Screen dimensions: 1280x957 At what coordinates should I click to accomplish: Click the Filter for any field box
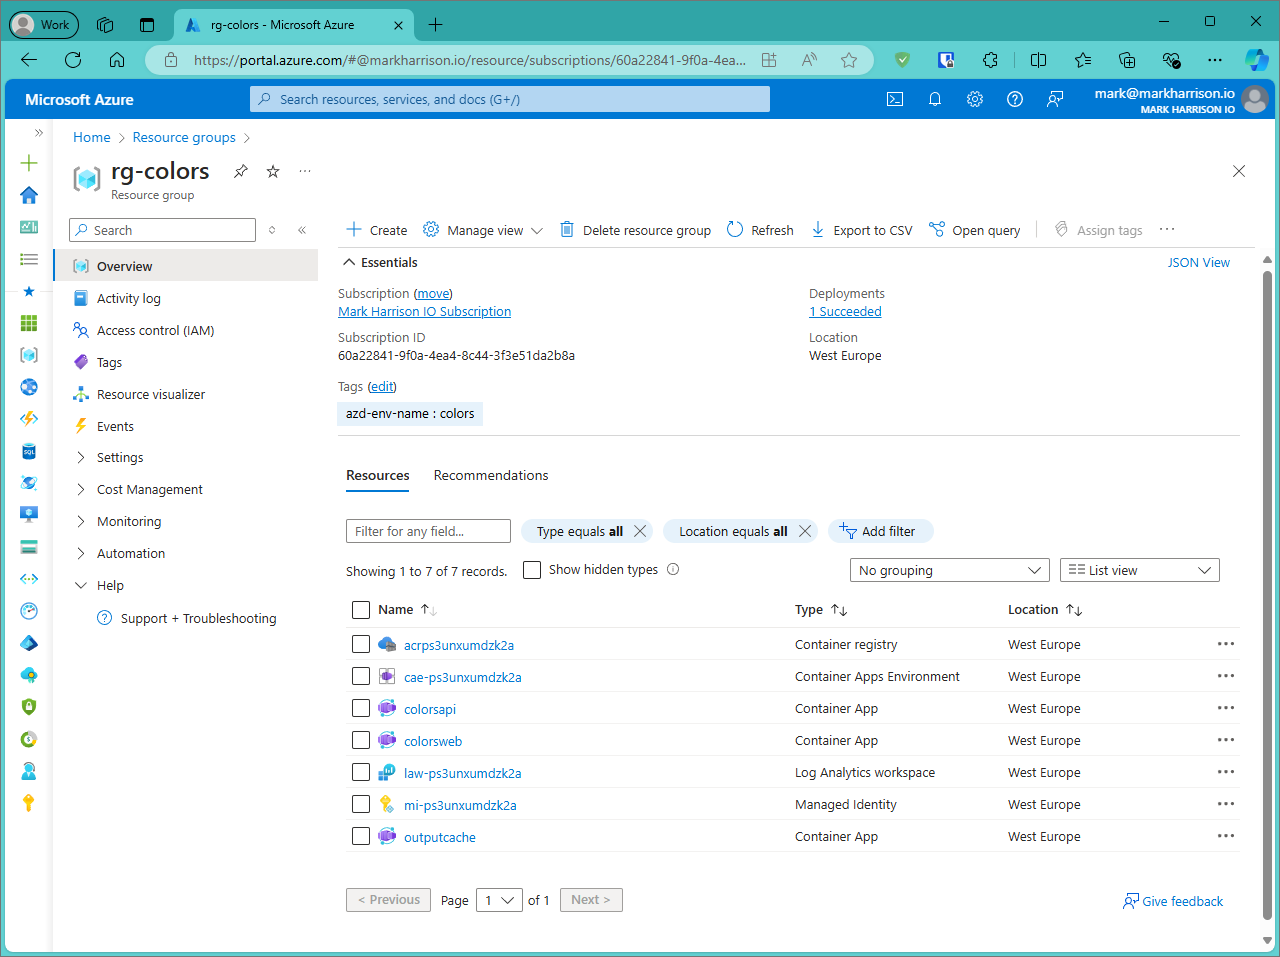(428, 531)
